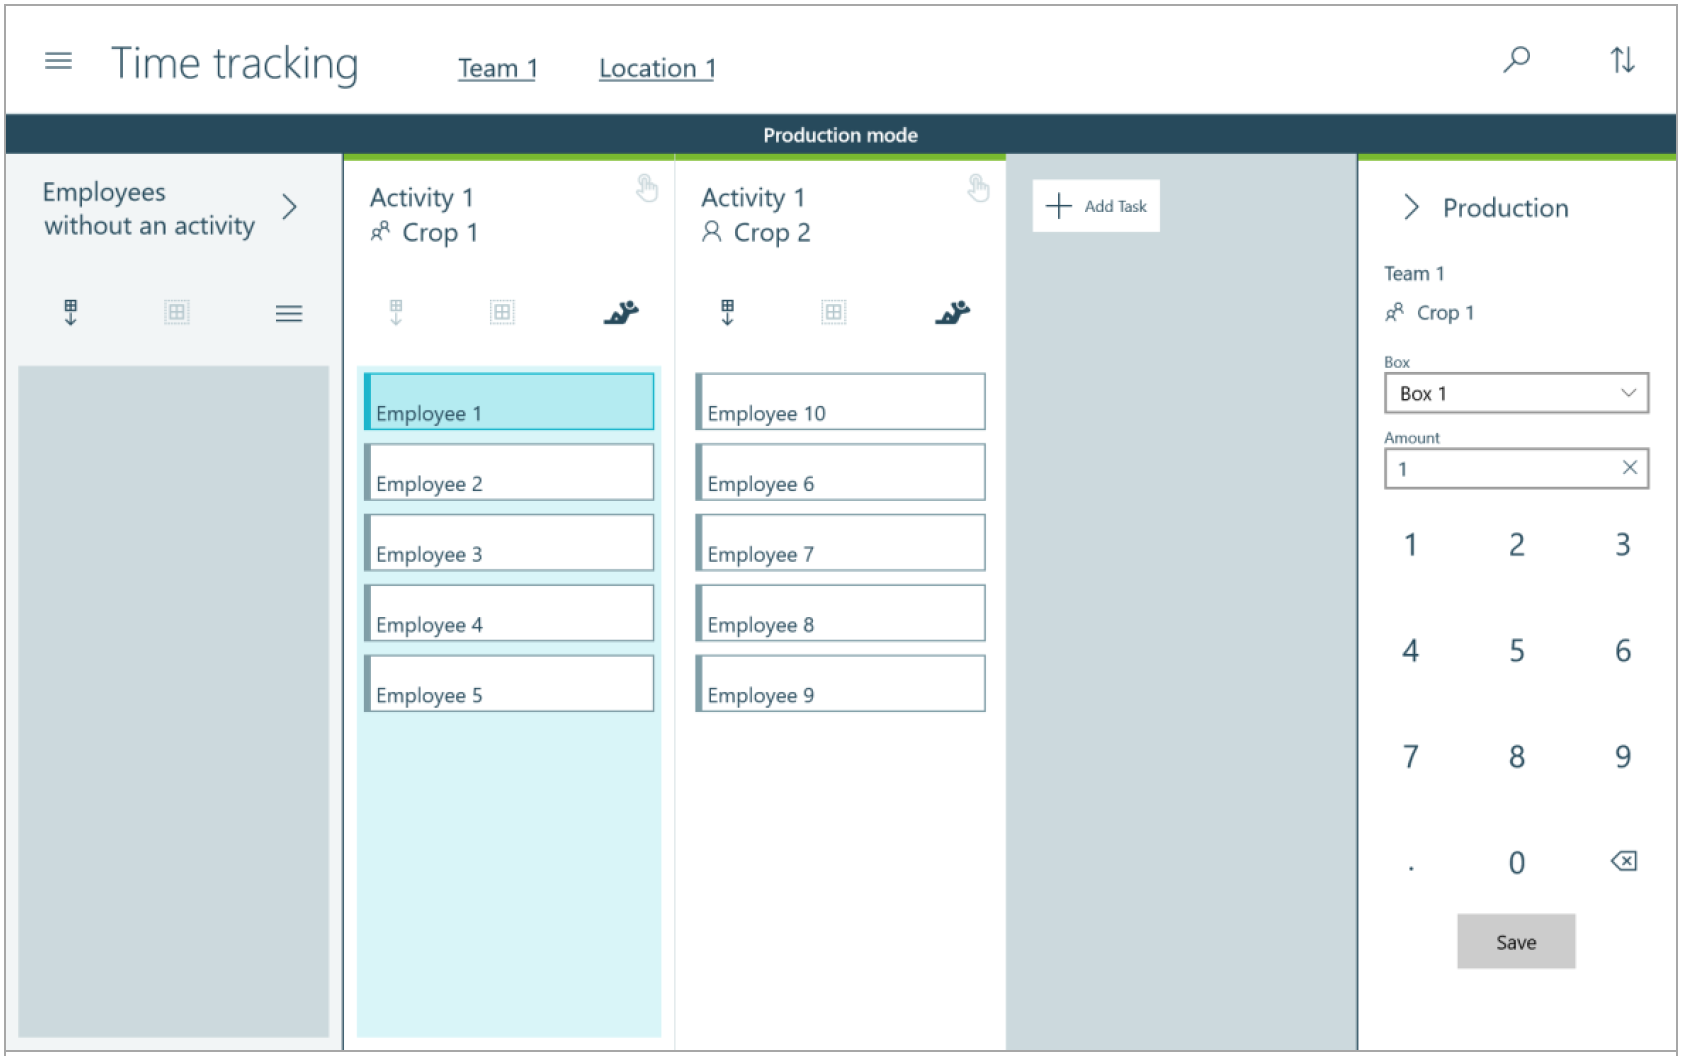Select Employee 2 card
The height and width of the screenshot is (1056, 1684).
(x=509, y=472)
